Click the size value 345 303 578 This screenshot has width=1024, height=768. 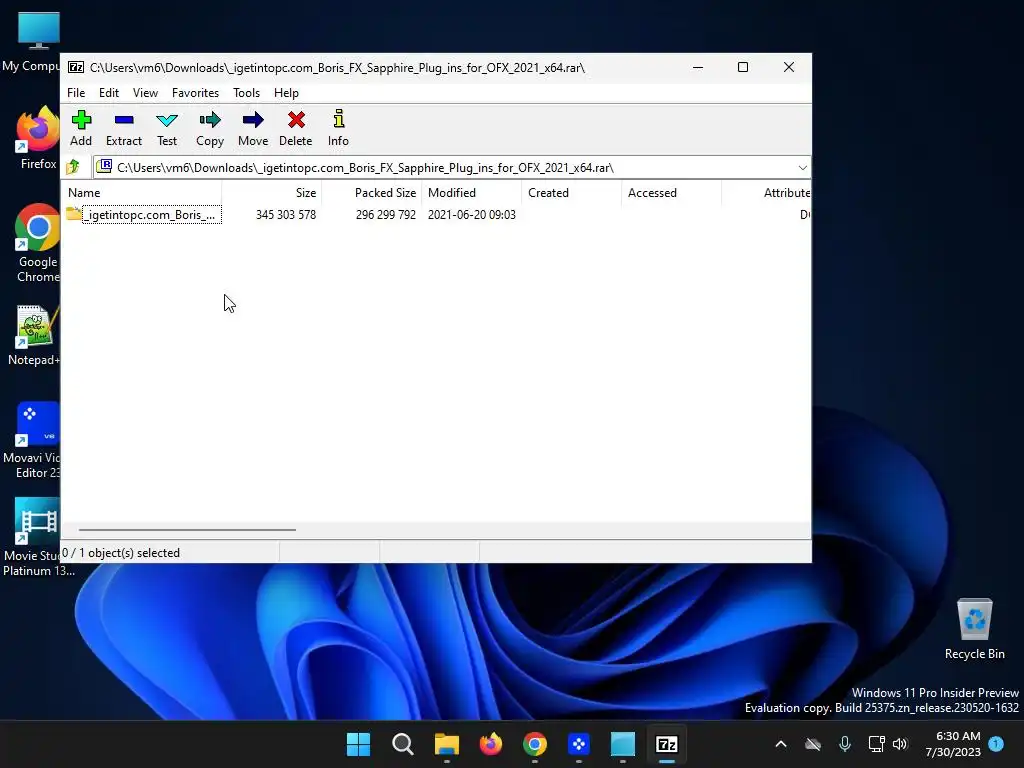(x=286, y=215)
